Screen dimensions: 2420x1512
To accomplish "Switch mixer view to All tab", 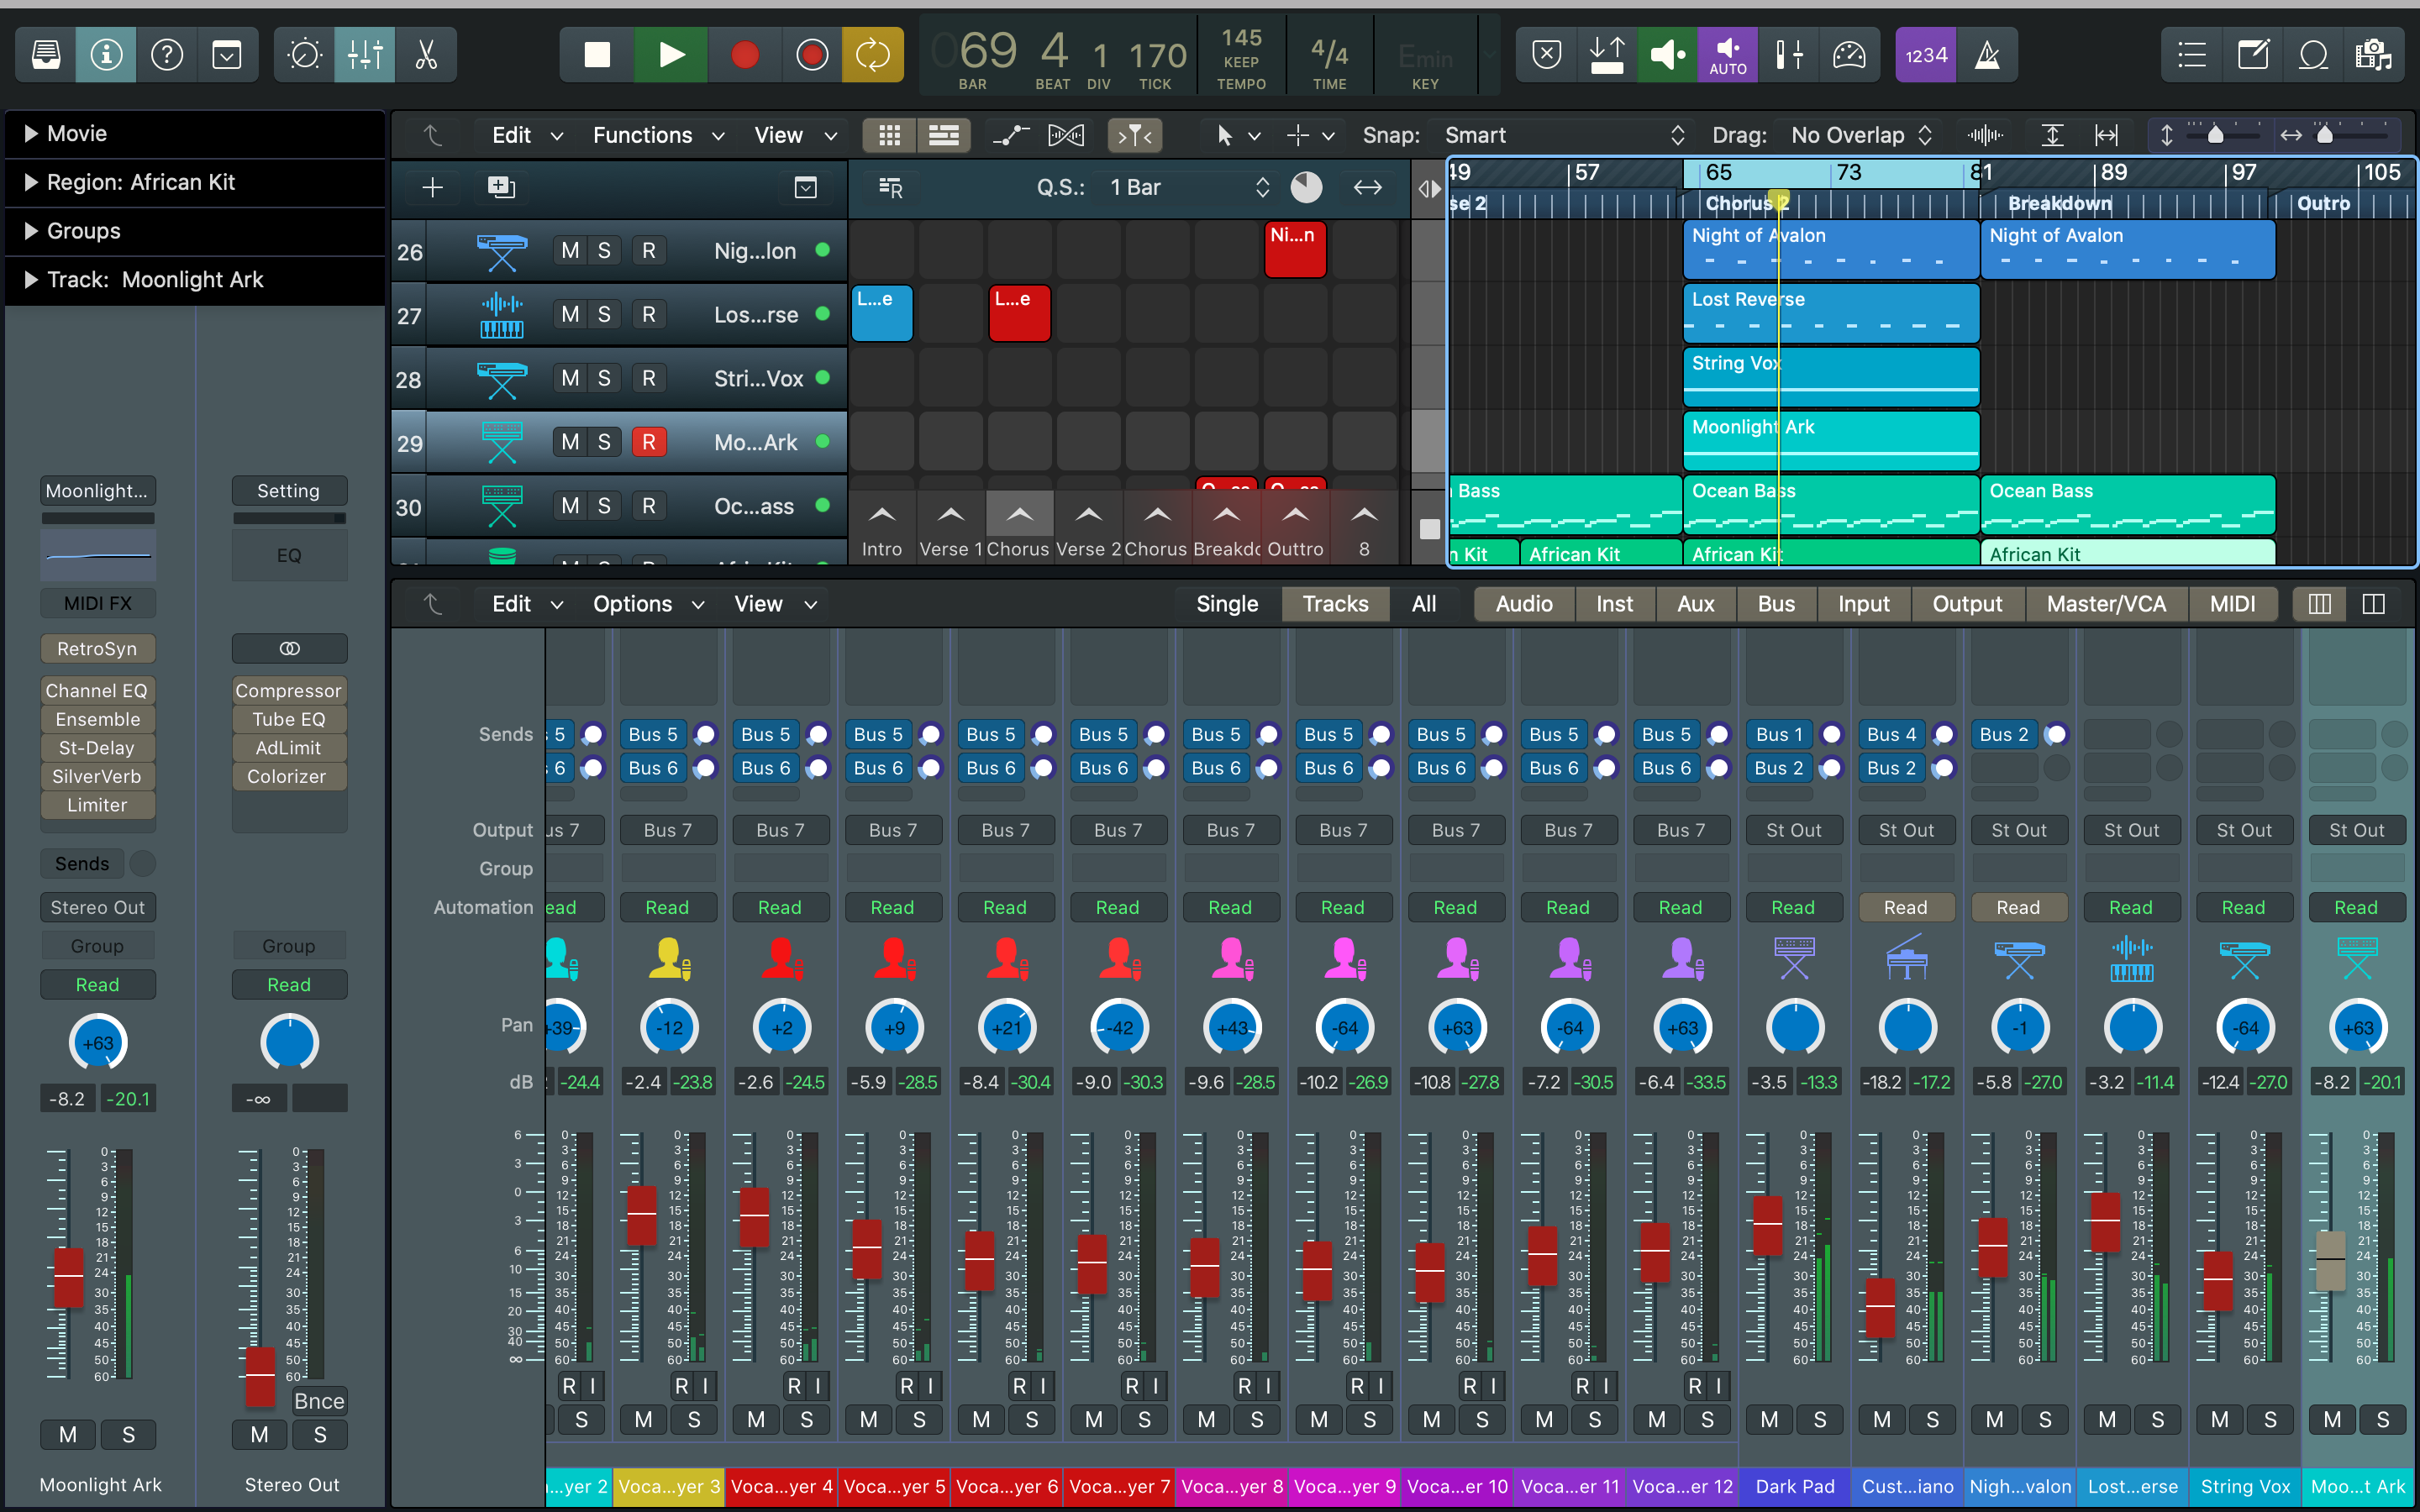I will coord(1423,604).
